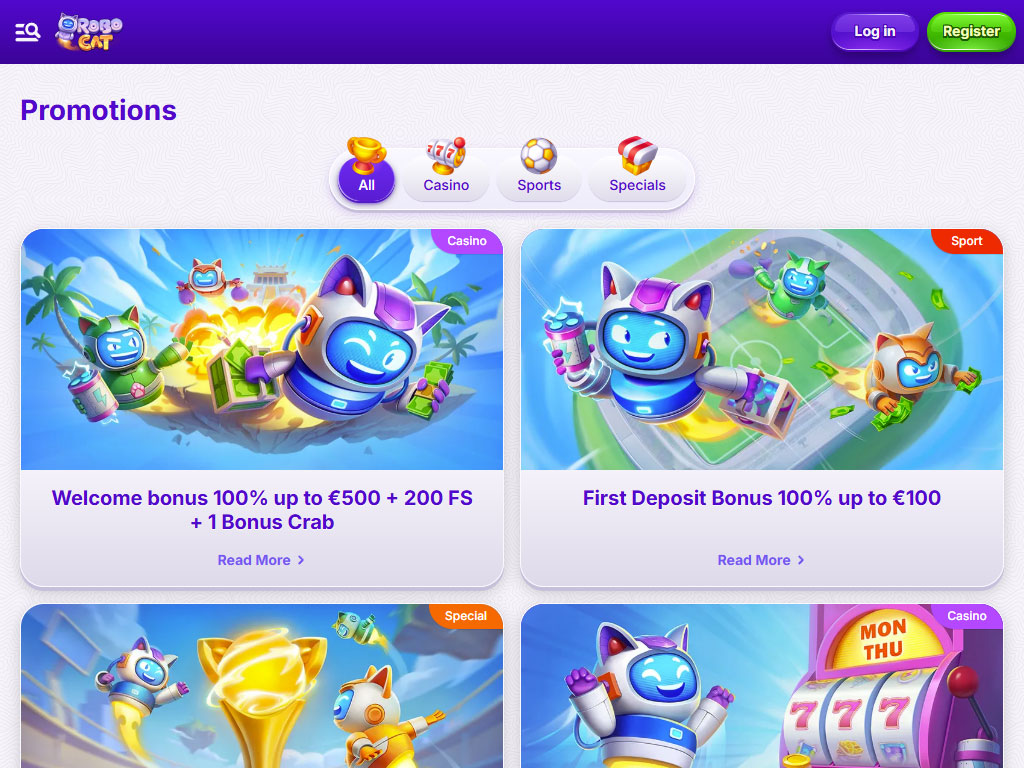Click the Robo Cat logo

click(x=89, y=31)
